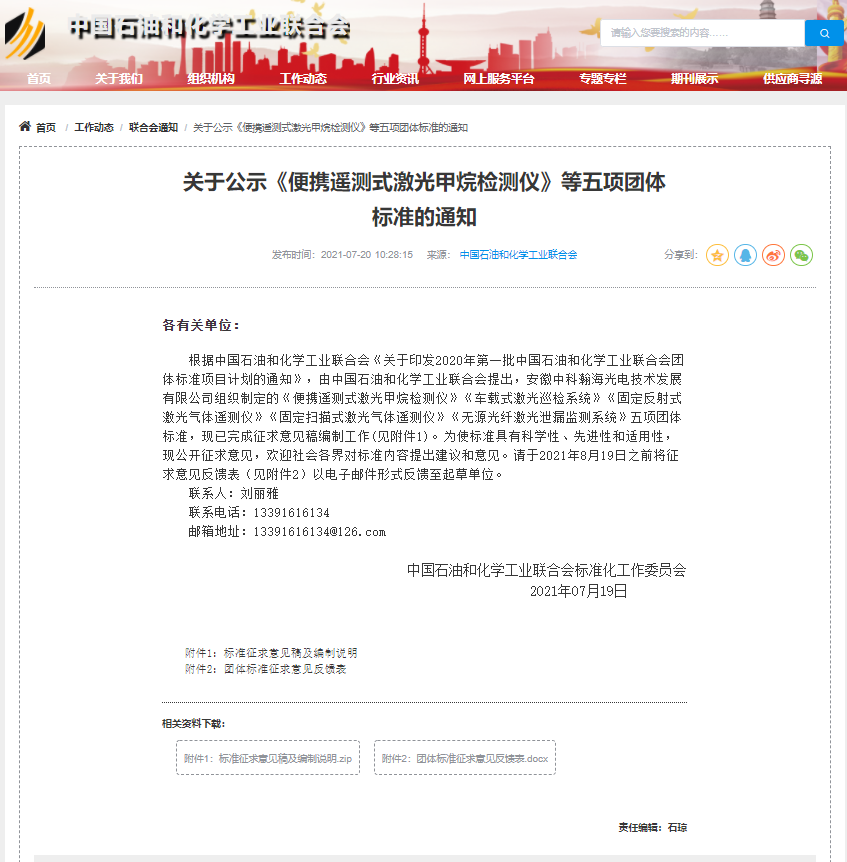
Task: Open 关于我们 navigation item
Action: 119,79
